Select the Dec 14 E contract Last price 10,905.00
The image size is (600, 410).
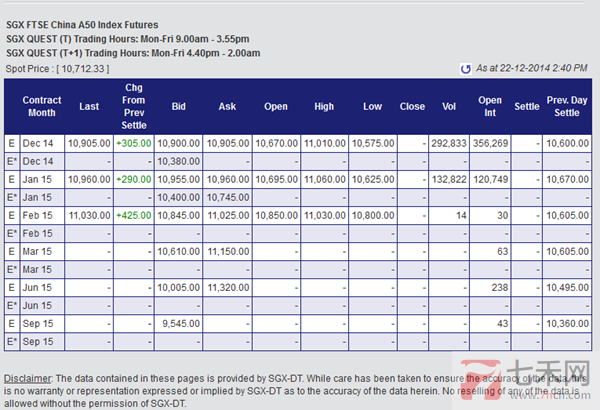(x=89, y=144)
